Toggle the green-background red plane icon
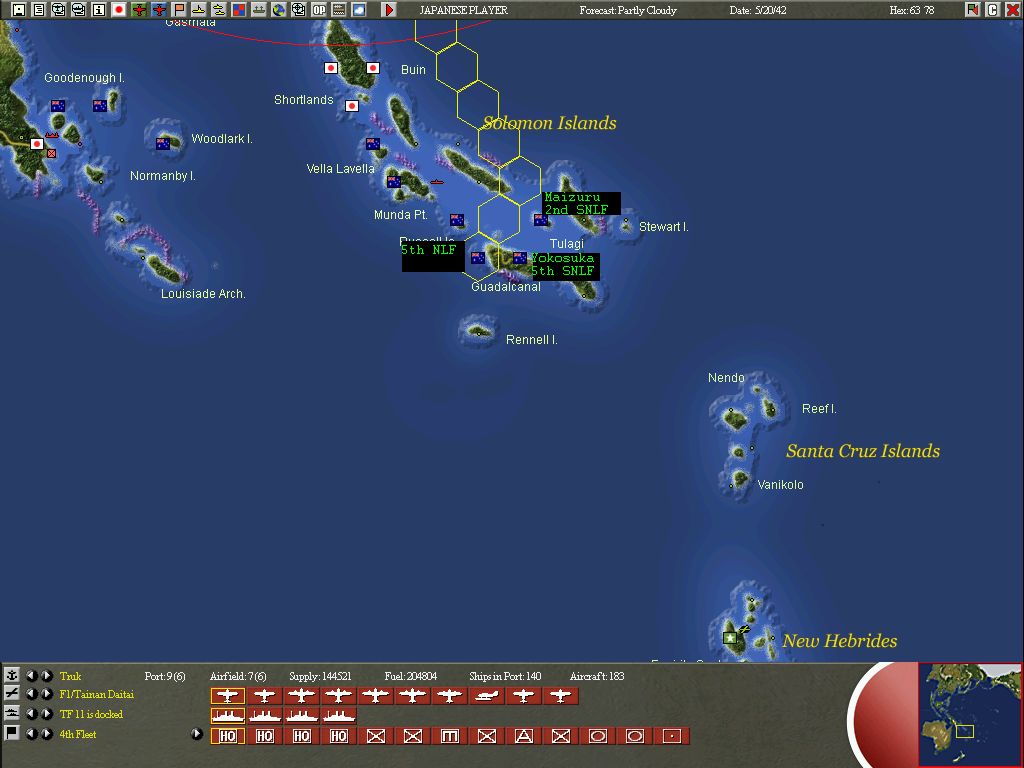 coord(138,10)
